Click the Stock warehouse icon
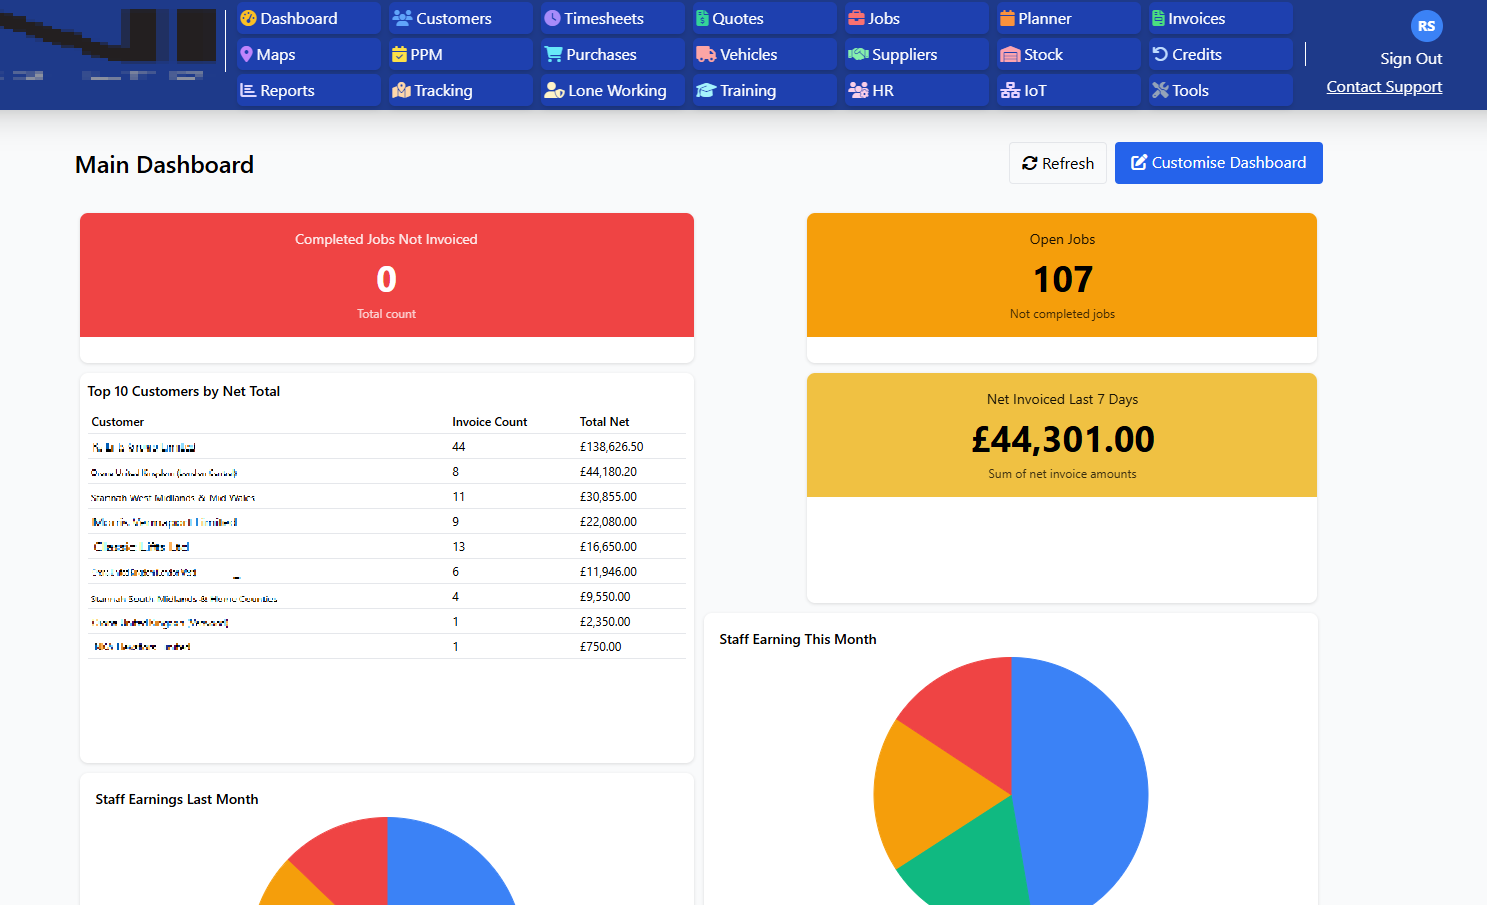The width and height of the screenshot is (1487, 905). click(1010, 54)
